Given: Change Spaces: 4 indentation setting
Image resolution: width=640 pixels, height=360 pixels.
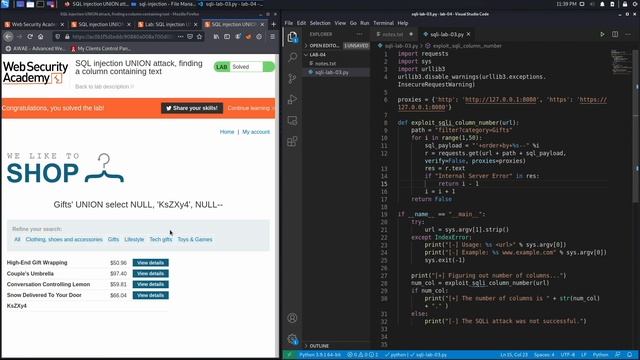Looking at the screenshot, I should point(544,355).
